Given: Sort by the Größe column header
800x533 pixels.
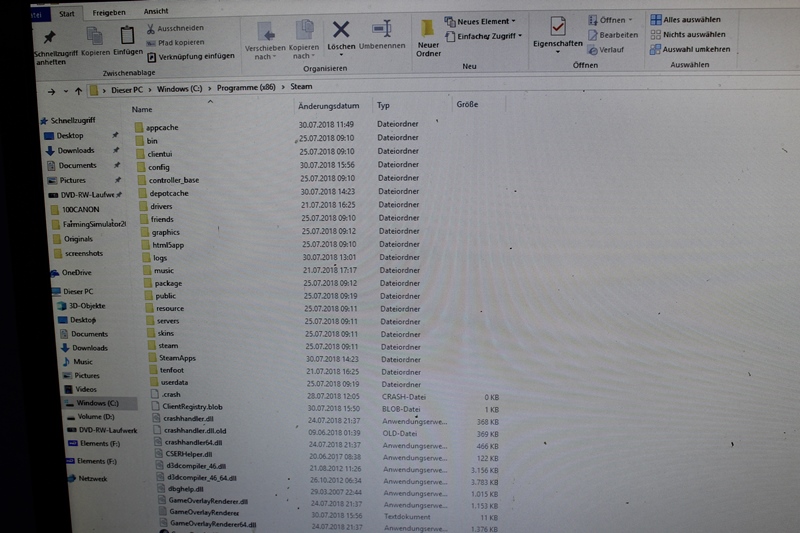Looking at the screenshot, I should tap(467, 104).
